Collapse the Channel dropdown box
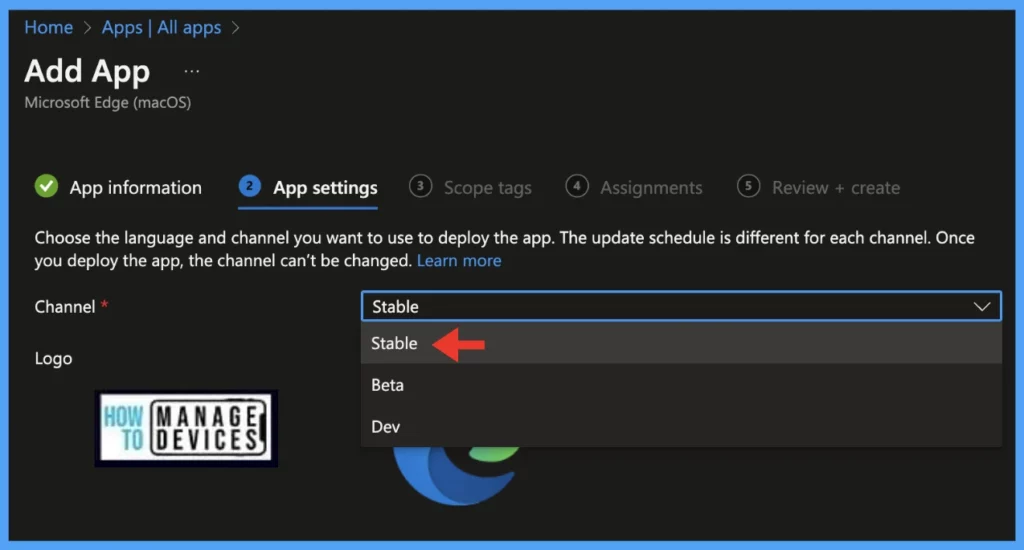The image size is (1024, 550). click(680, 306)
